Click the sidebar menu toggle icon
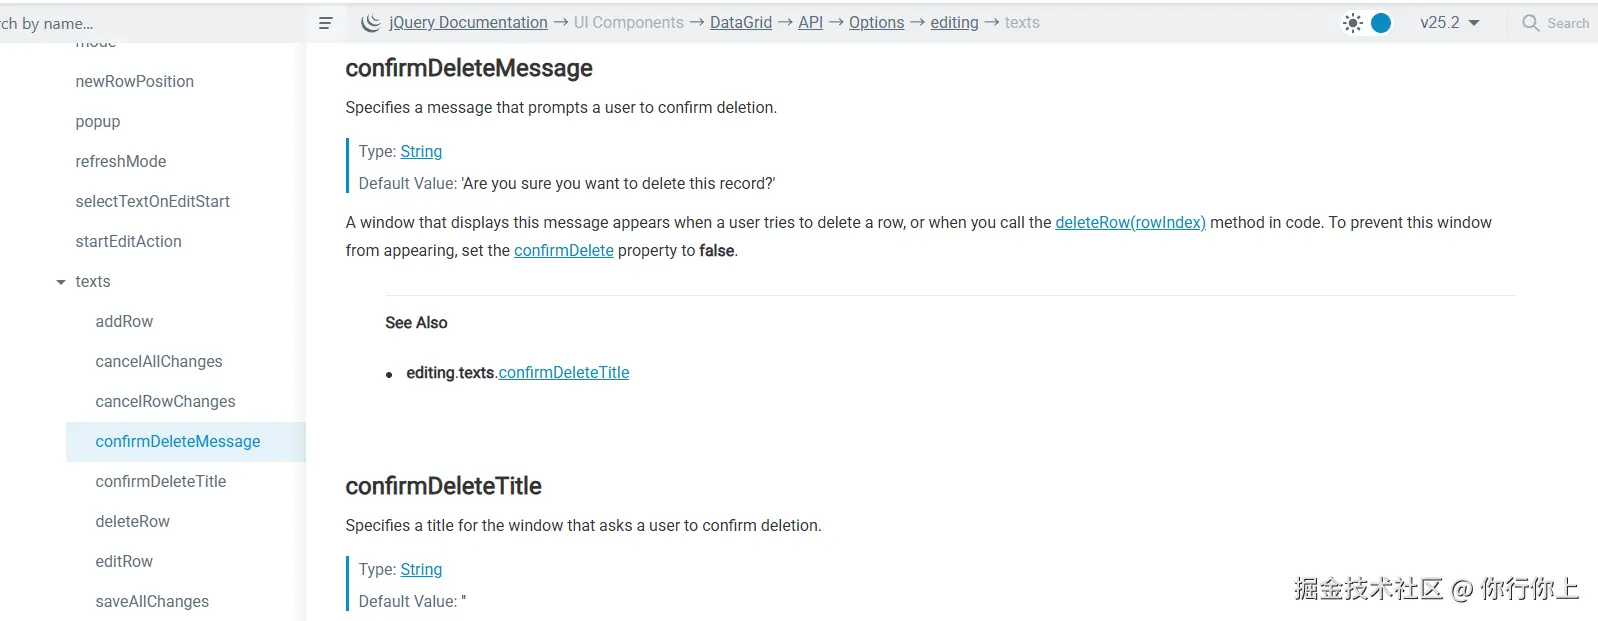The width and height of the screenshot is (1598, 621). [x=325, y=23]
